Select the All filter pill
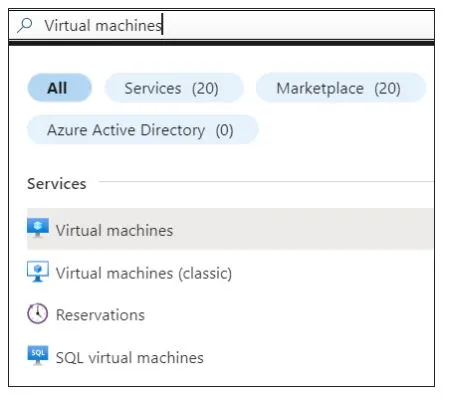Screen dimensions: 451x405 (x=60, y=88)
